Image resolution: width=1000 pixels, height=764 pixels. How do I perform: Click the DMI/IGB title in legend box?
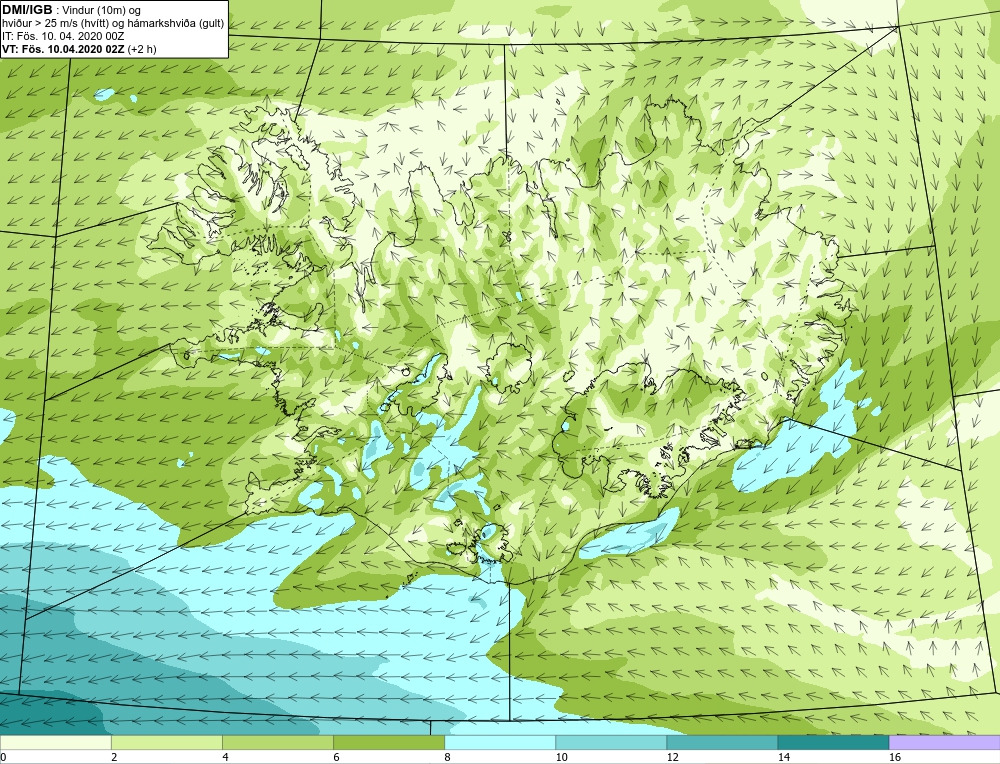coord(28,10)
